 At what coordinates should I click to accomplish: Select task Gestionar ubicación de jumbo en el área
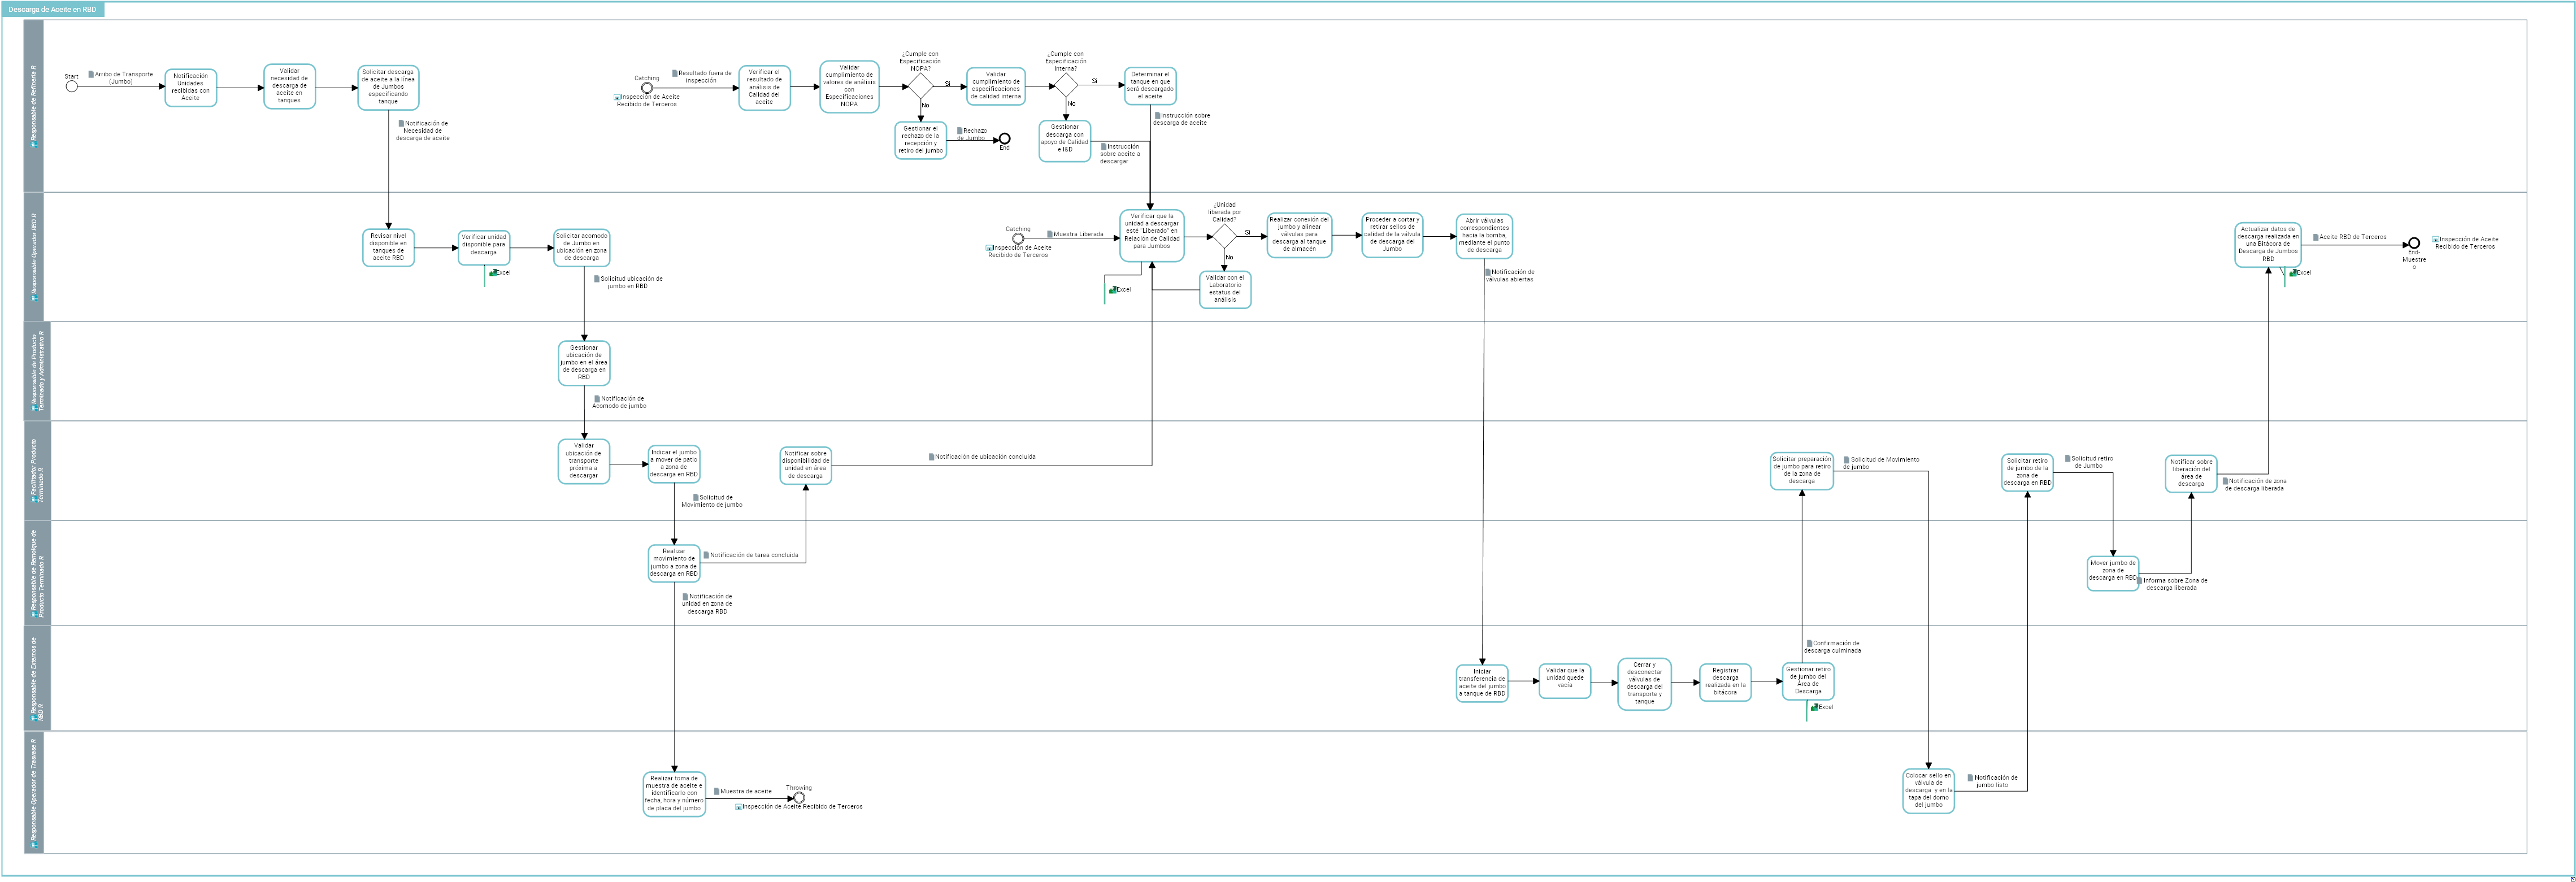click(583, 363)
